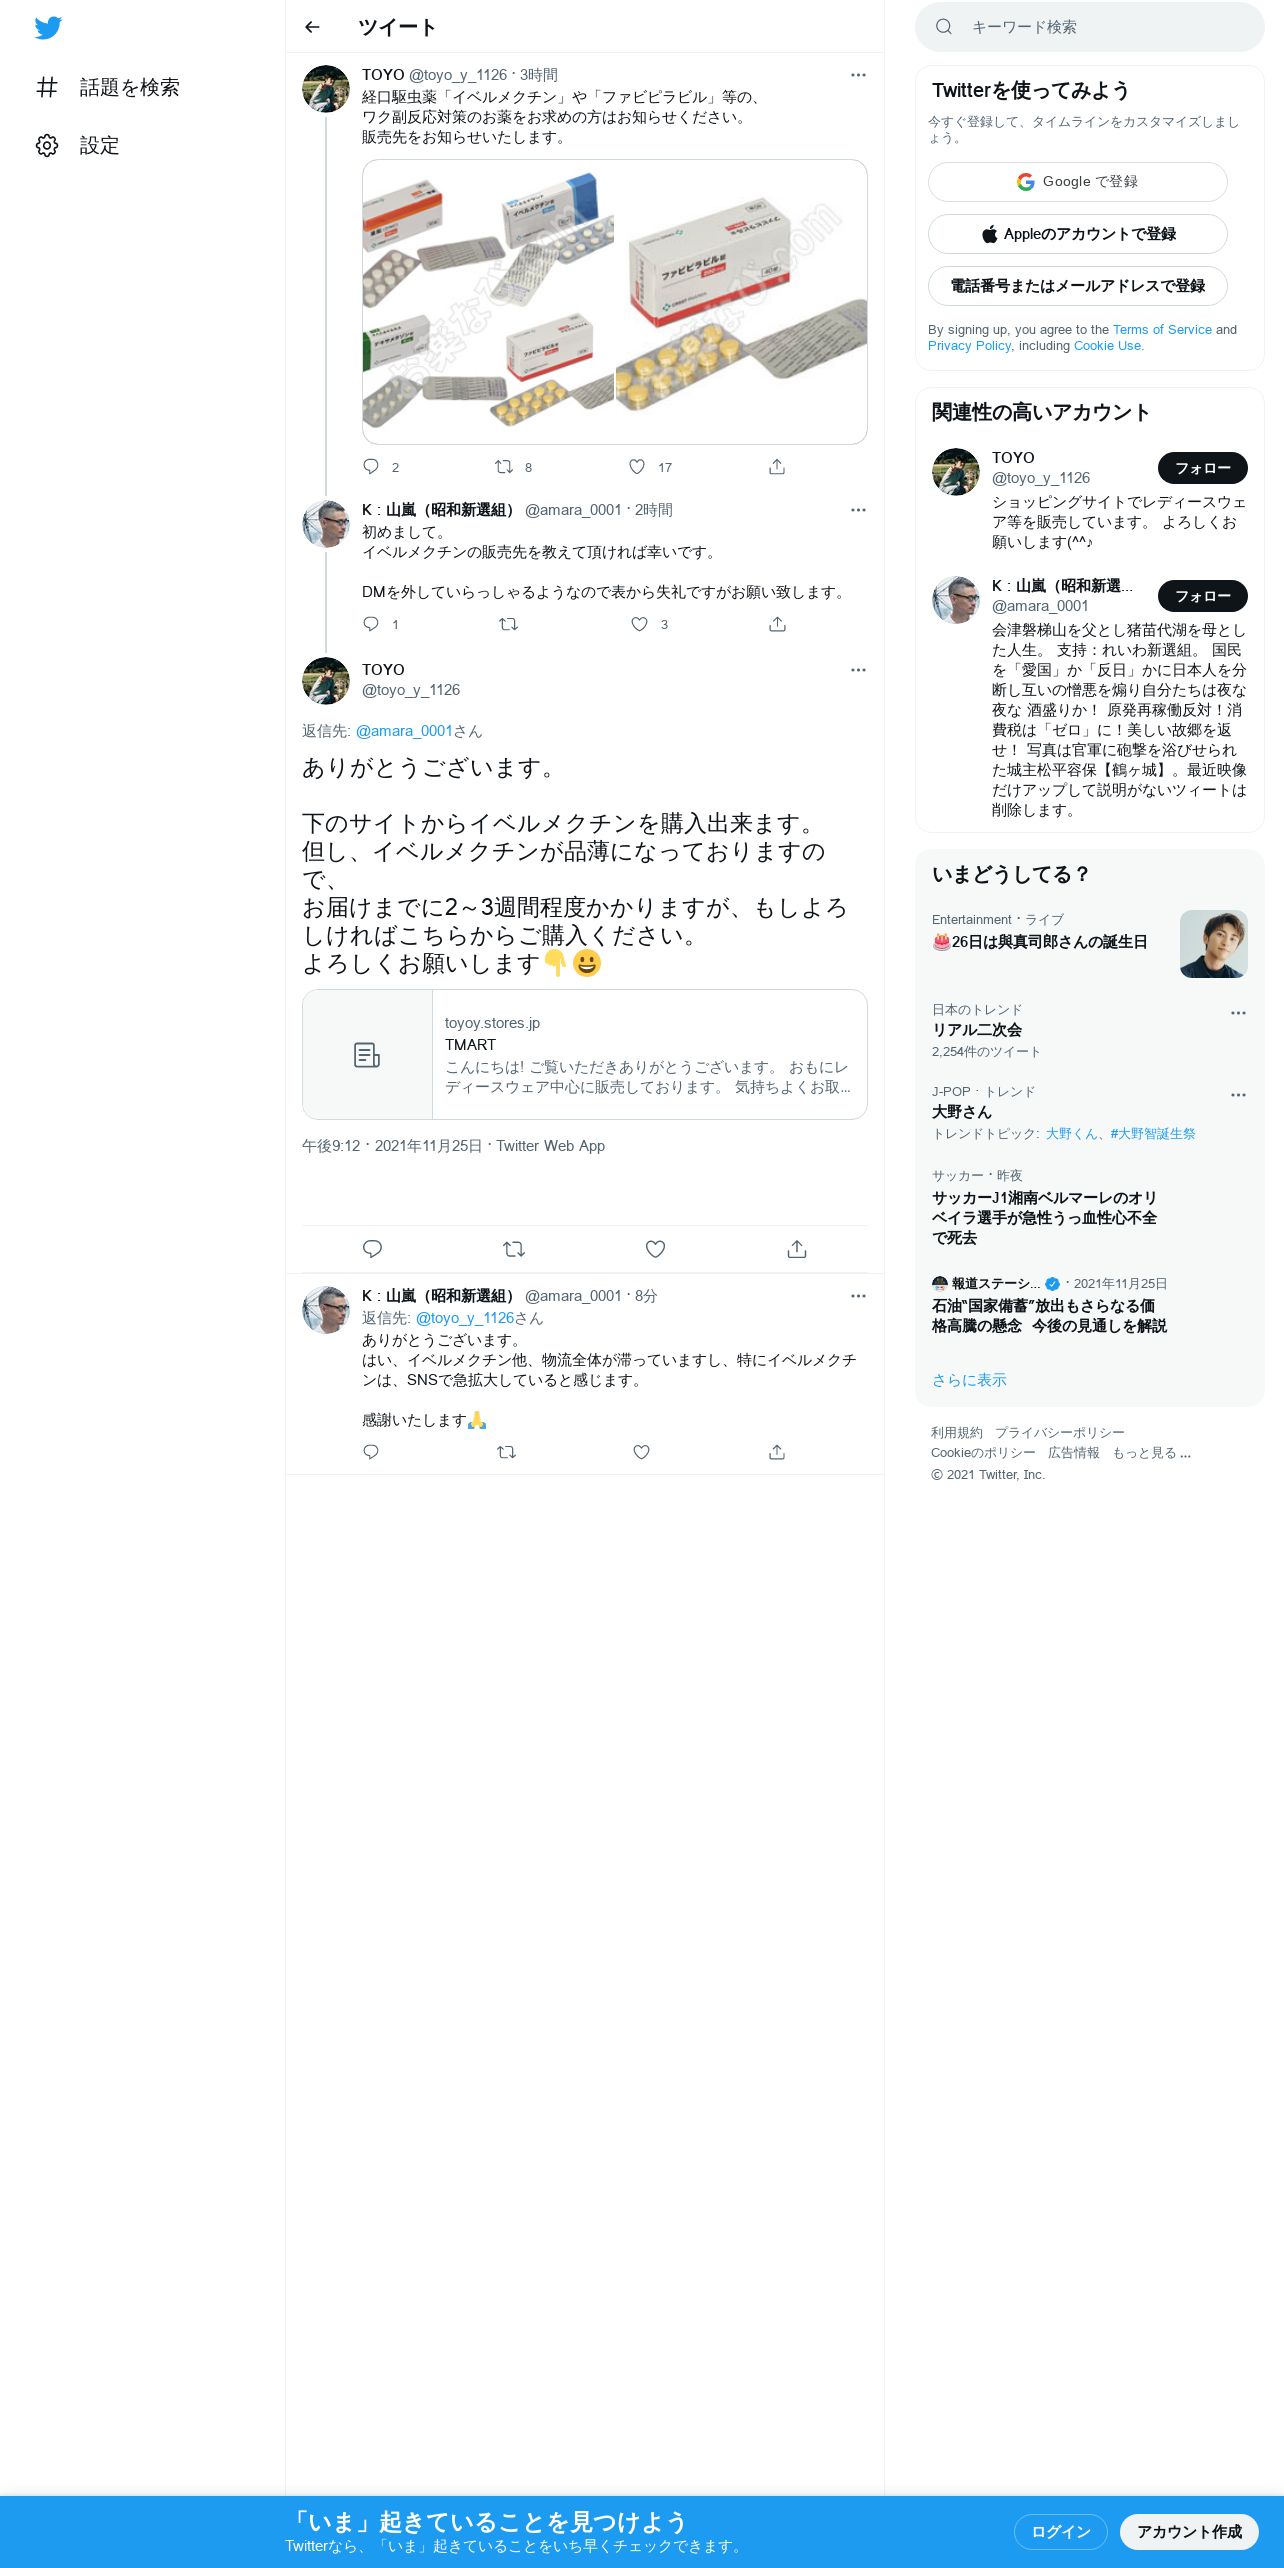Follow the K山嵐 amara_0001 account
This screenshot has width=1284, height=2568.
[1203, 596]
